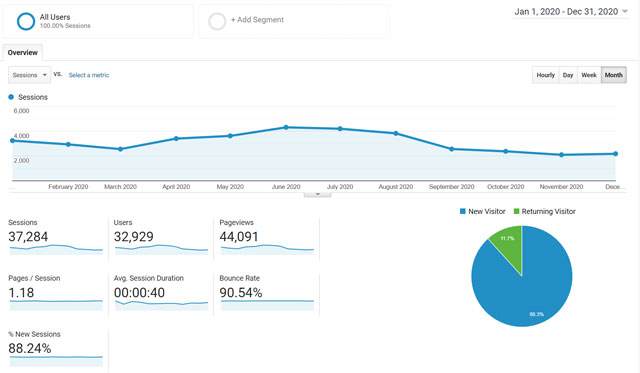Click the November 2020 data point
Screen dimensions: 640x373
(562, 155)
